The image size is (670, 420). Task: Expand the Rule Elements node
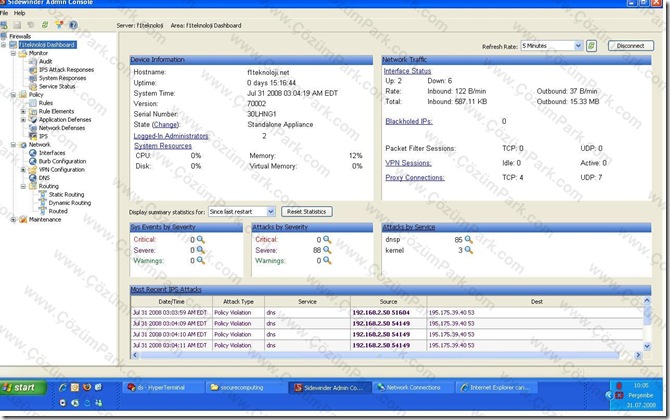[23, 111]
